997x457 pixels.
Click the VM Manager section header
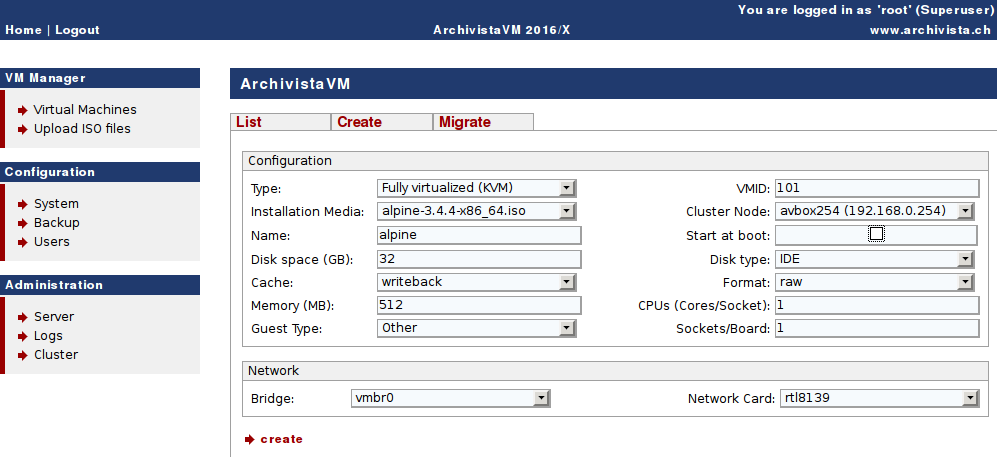(x=100, y=78)
